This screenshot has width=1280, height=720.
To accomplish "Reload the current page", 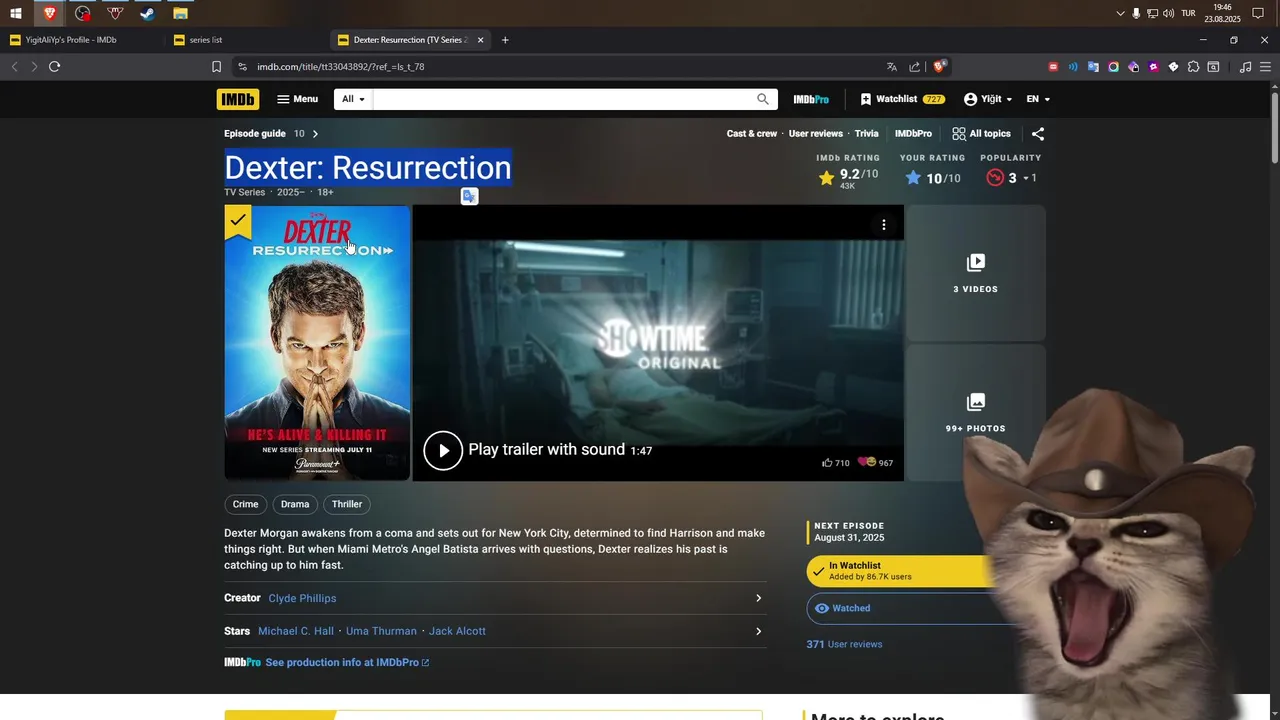I will point(54,67).
